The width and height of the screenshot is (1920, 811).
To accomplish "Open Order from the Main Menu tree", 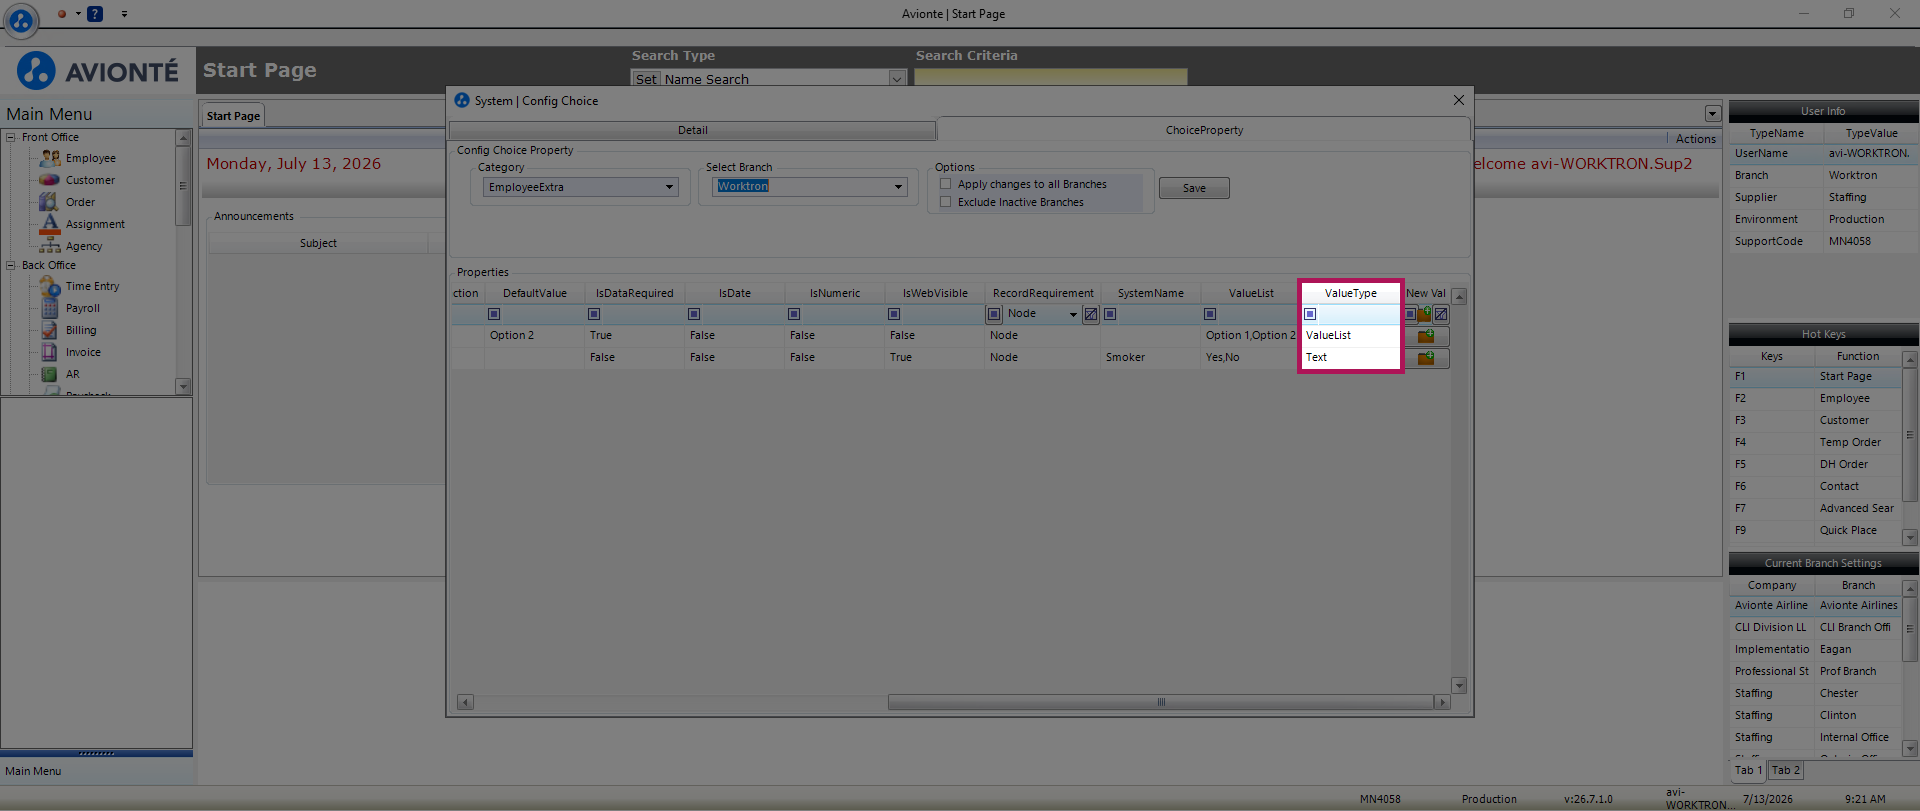I will [x=80, y=202].
